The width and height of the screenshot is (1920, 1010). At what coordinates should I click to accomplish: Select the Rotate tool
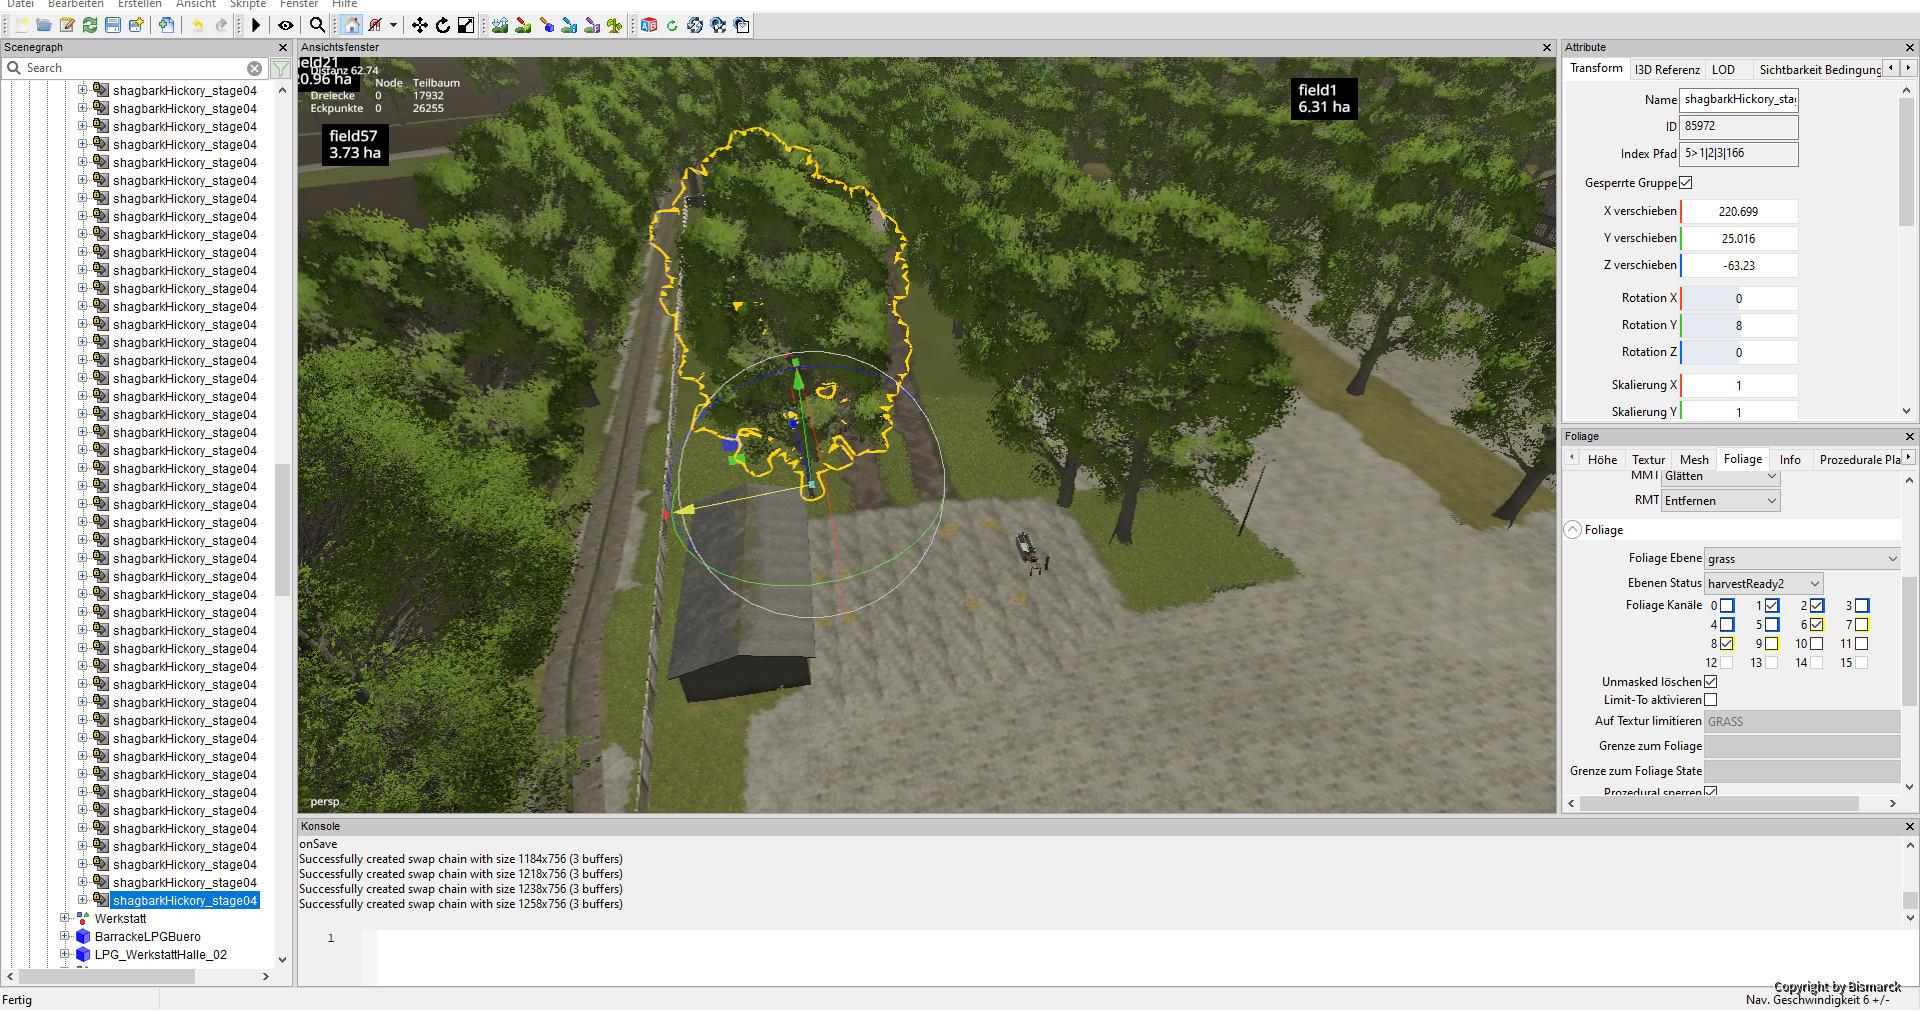click(x=443, y=25)
